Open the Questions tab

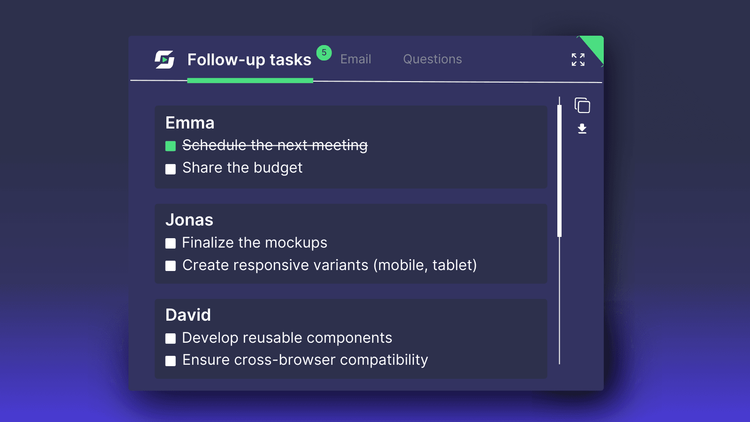[x=432, y=59]
